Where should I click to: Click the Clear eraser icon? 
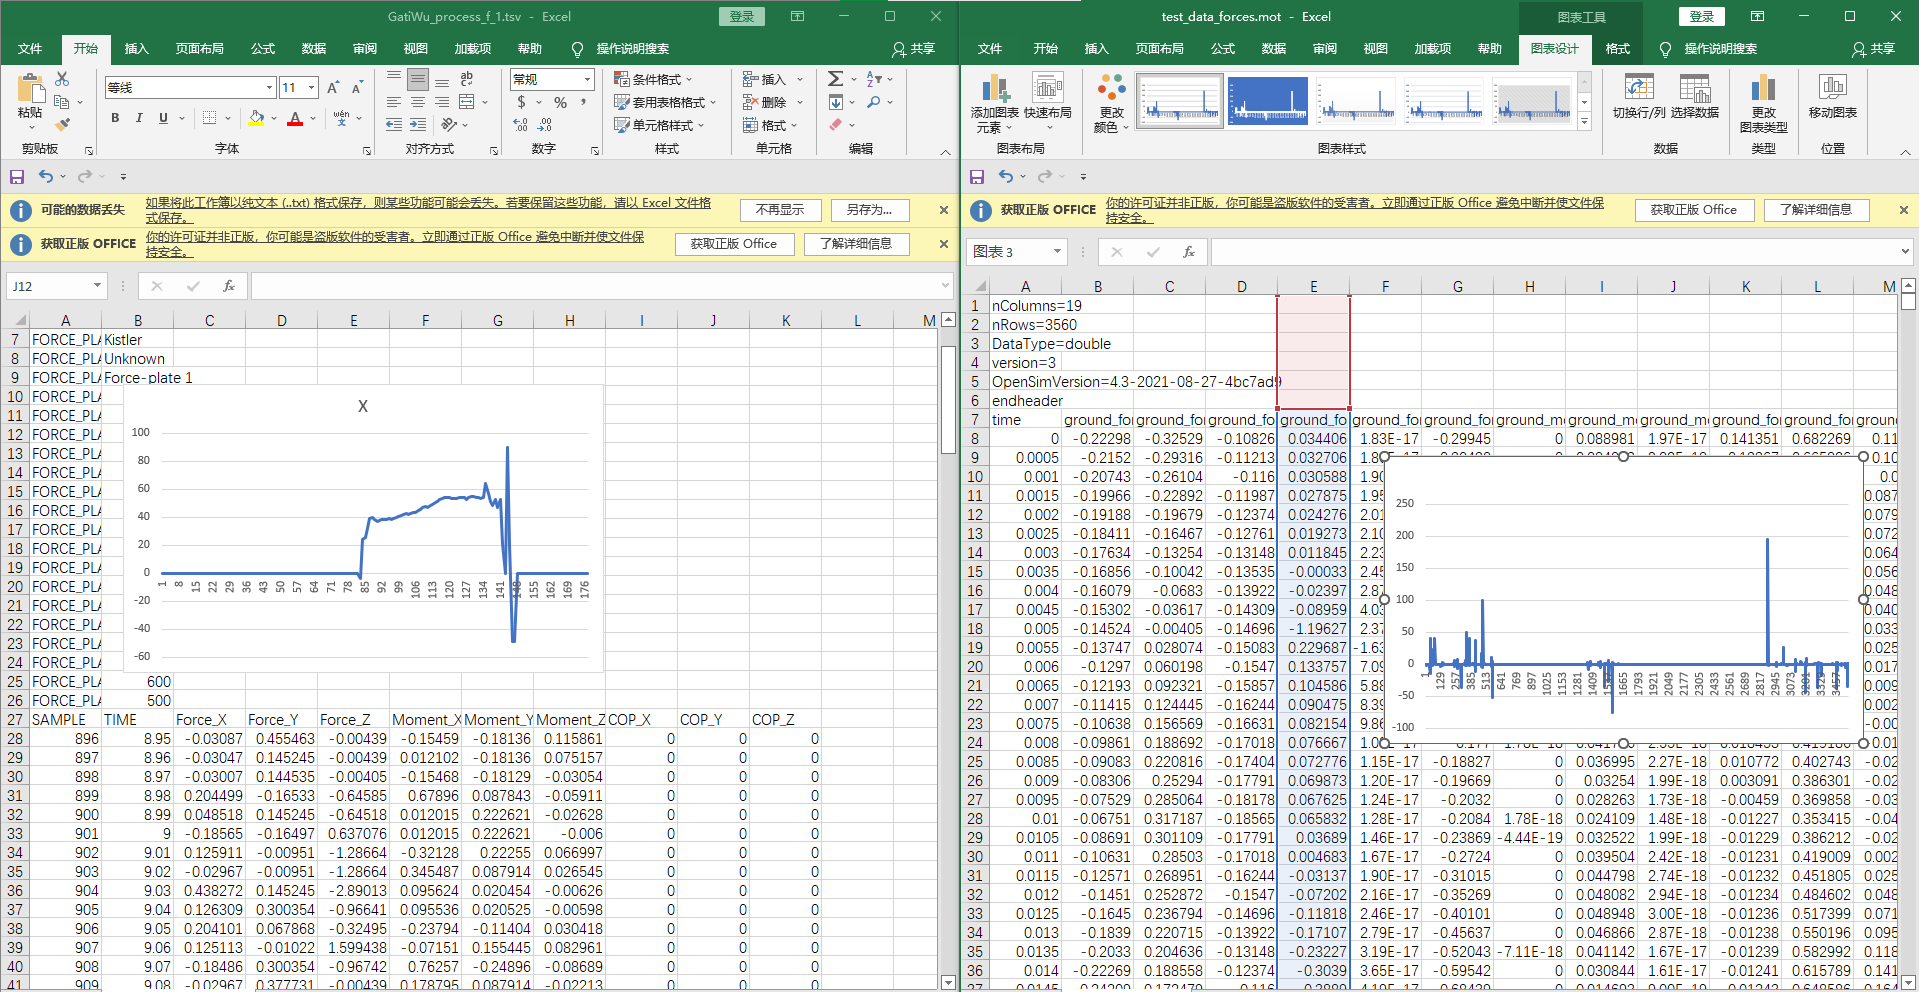coord(836,125)
